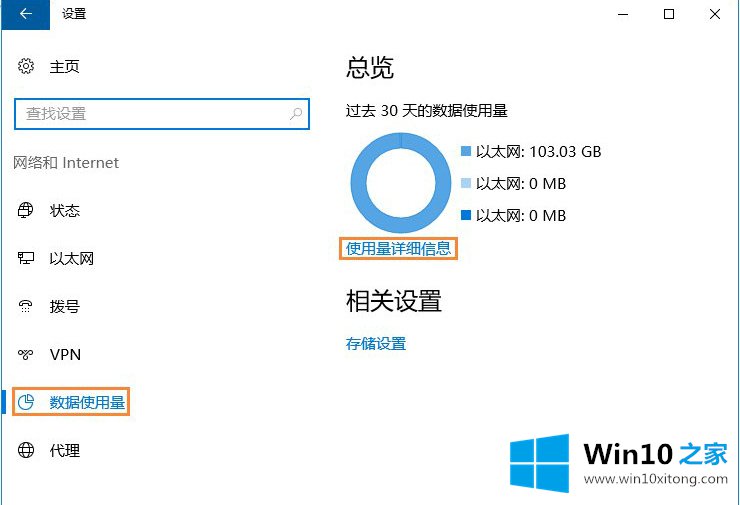
Task: Click the VPN icon
Action: pos(26,355)
